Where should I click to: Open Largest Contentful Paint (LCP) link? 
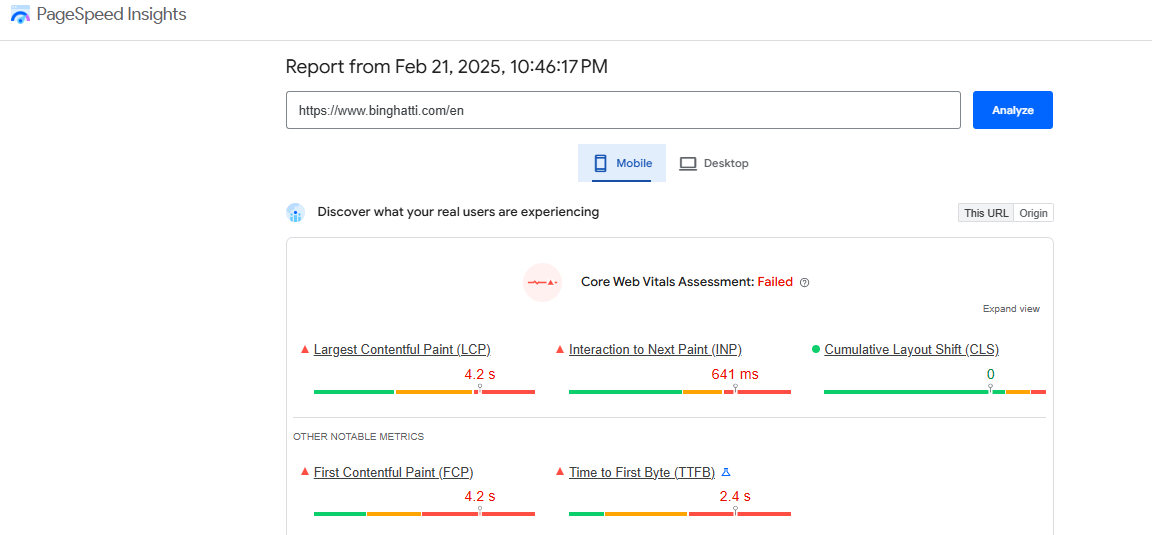[x=402, y=350]
